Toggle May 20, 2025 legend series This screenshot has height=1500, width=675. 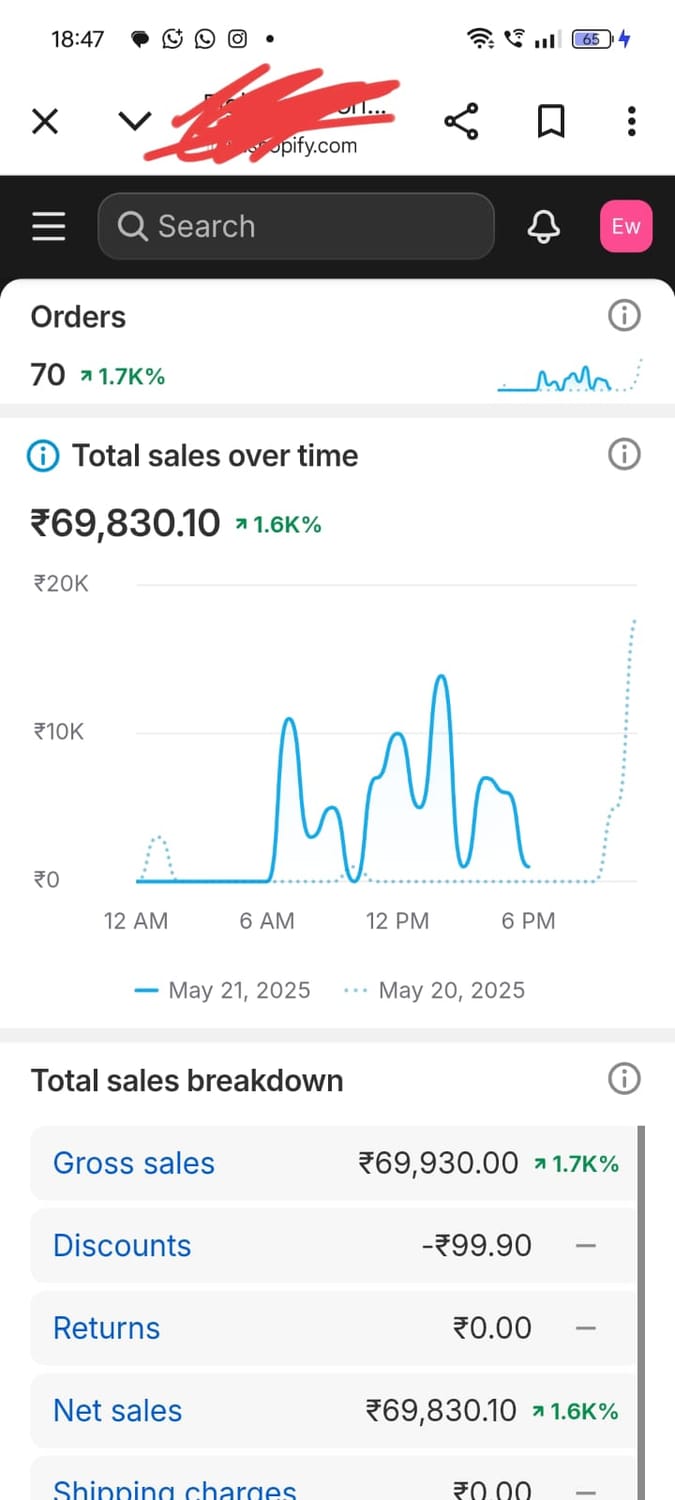click(x=434, y=990)
